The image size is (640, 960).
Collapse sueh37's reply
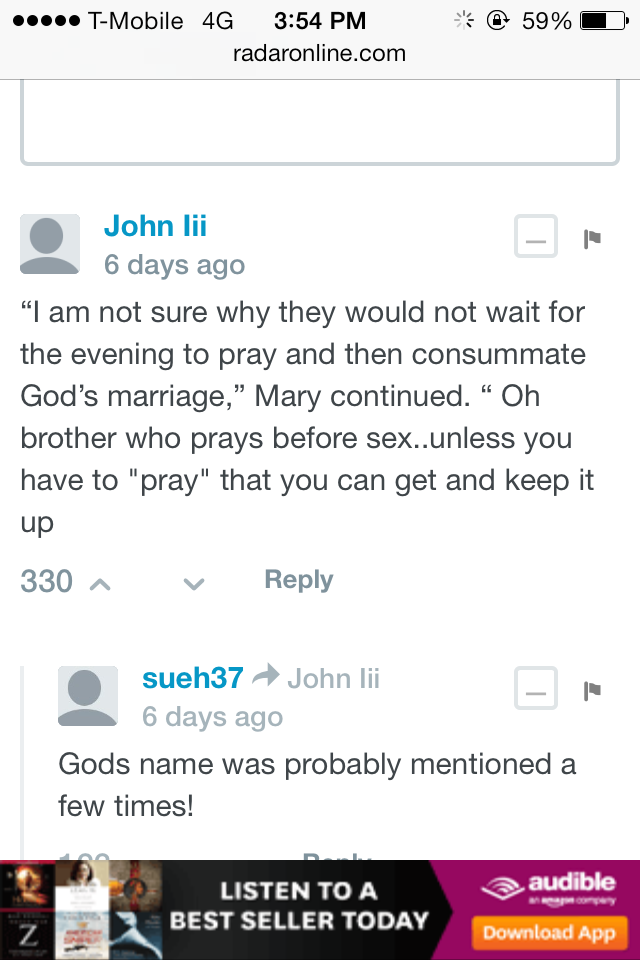pyautogui.click(x=536, y=689)
